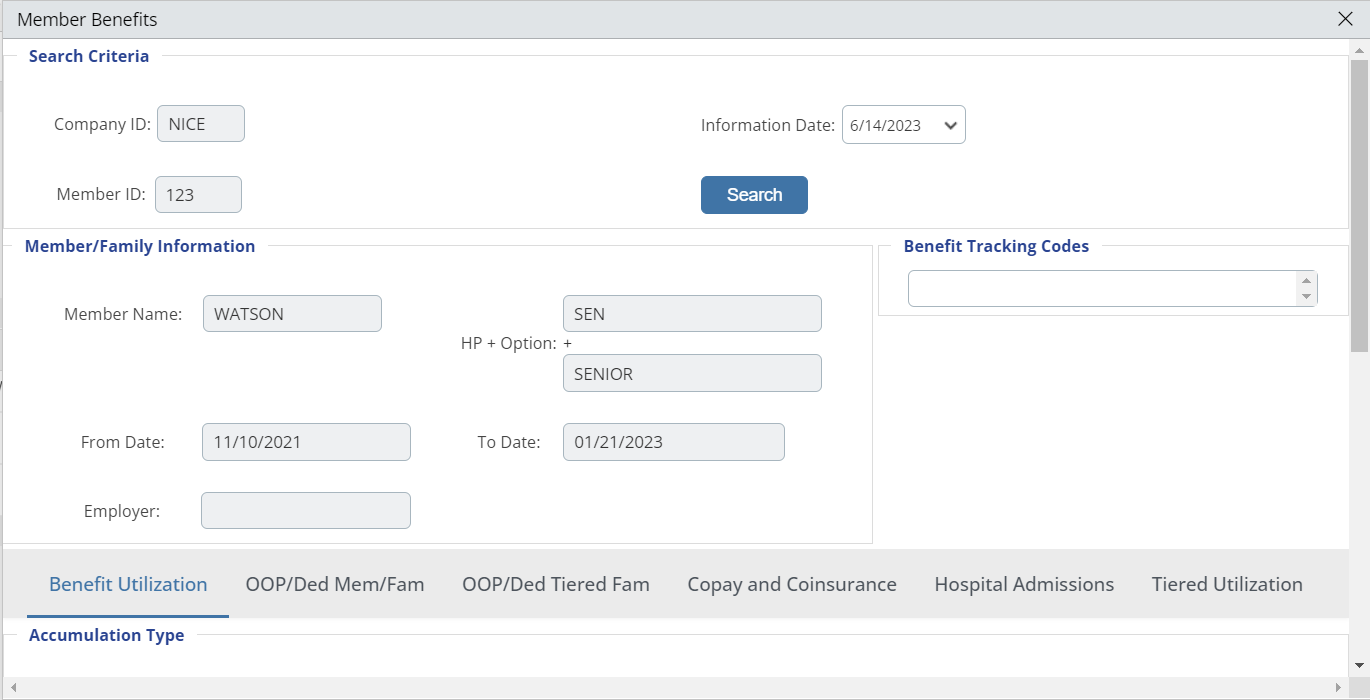
Task: Close the Member Benefits dialog
Action: coord(1346,19)
